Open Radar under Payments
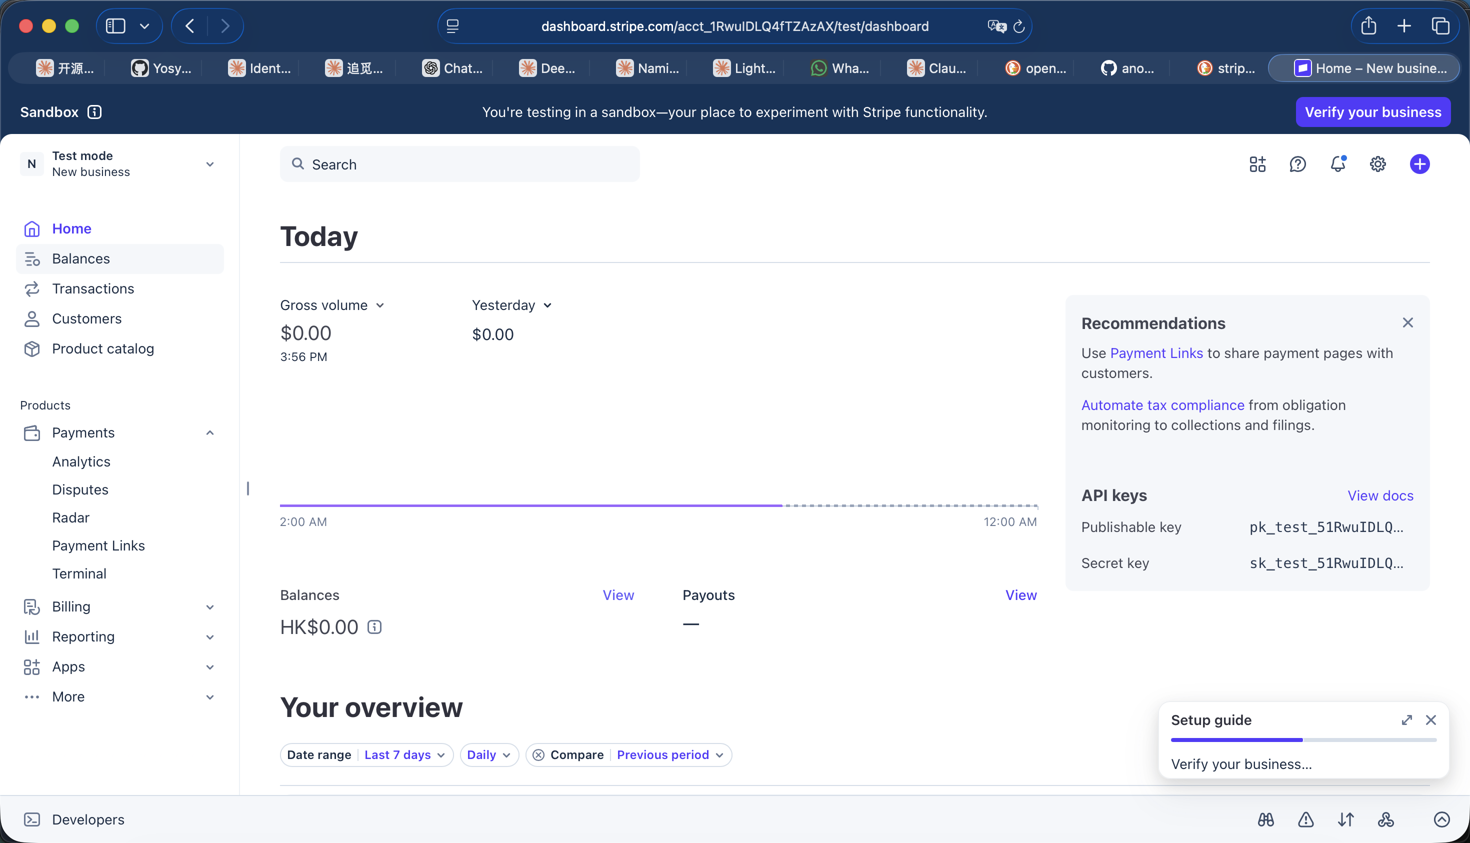The image size is (1470, 843). pyautogui.click(x=71, y=518)
